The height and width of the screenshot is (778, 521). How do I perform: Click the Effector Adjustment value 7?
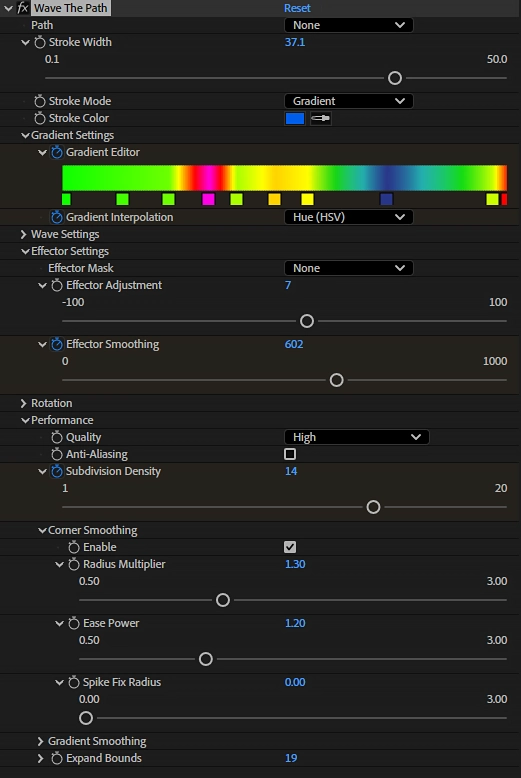tap(288, 285)
